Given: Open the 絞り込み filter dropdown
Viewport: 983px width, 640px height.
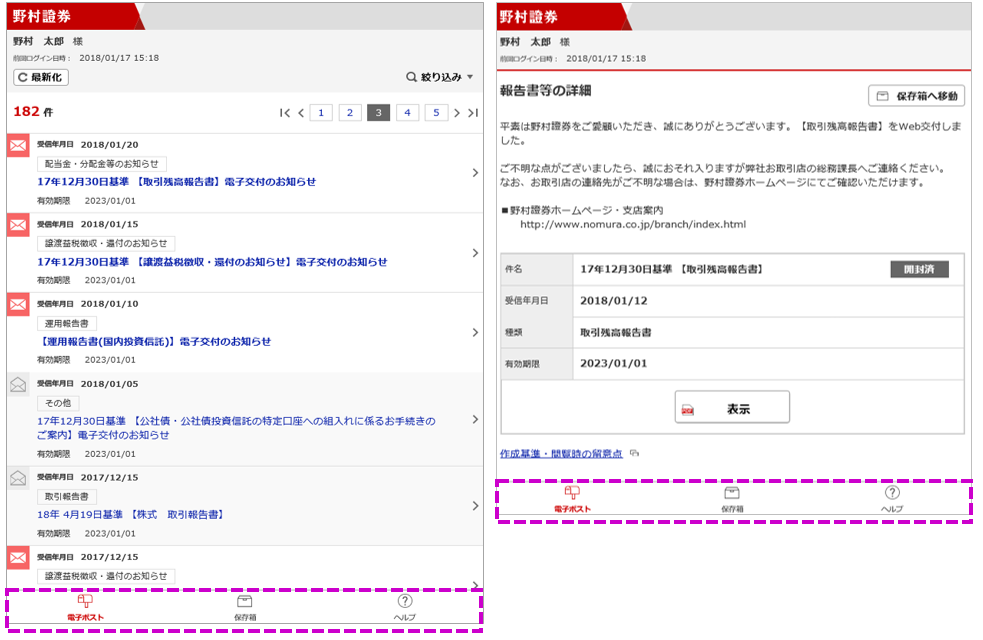Looking at the screenshot, I should [x=439, y=77].
